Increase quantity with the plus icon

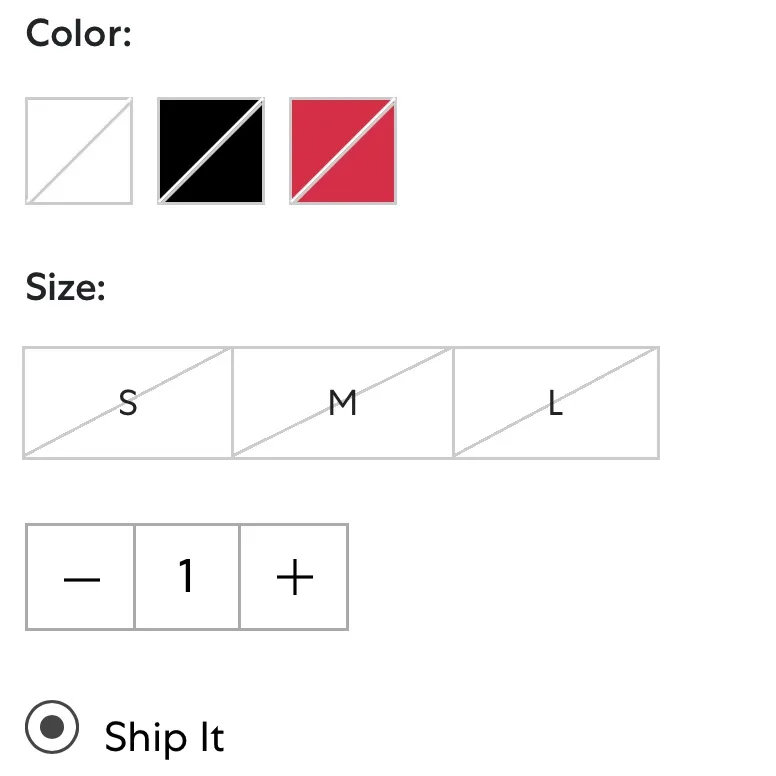pos(294,577)
